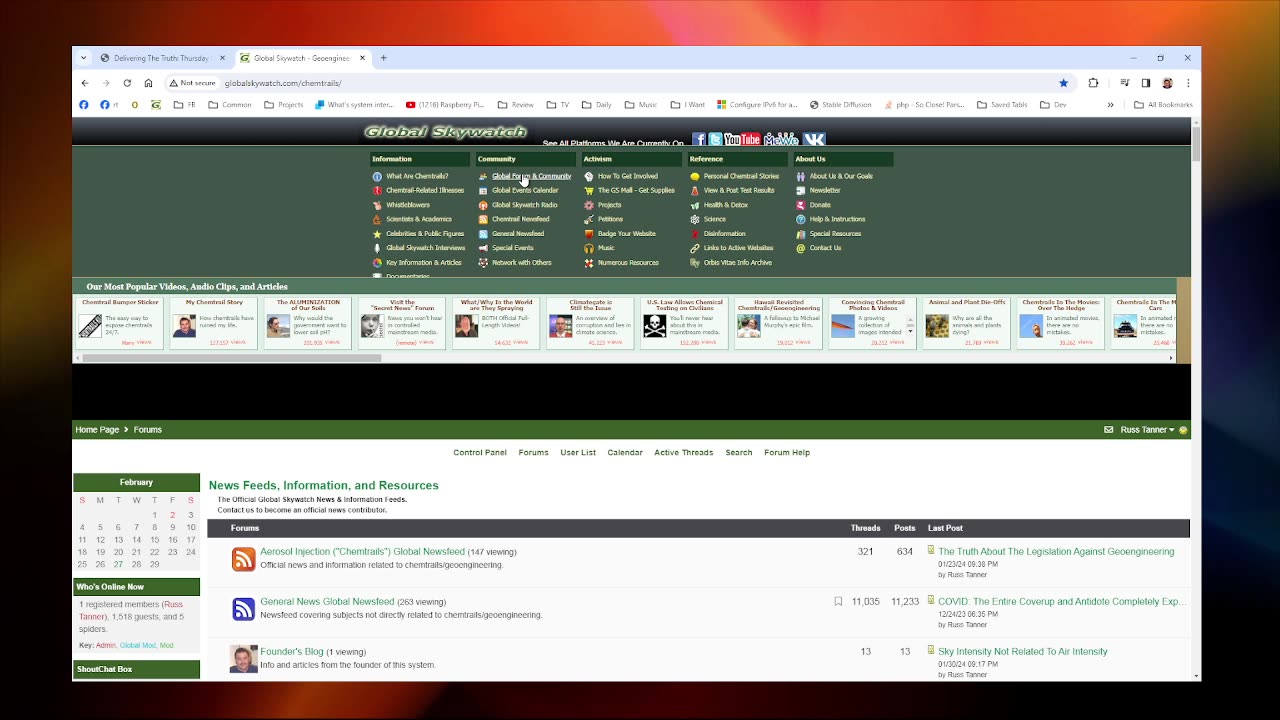
Task: Click the bookmark star in address bar
Action: pos(1064,83)
